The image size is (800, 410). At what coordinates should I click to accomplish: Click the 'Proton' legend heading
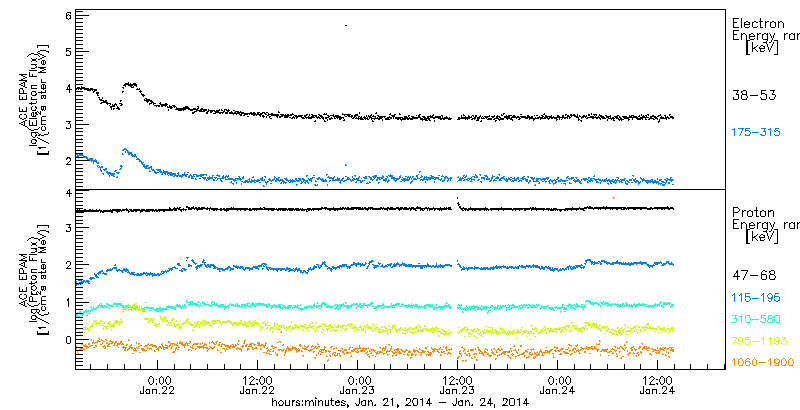click(753, 212)
